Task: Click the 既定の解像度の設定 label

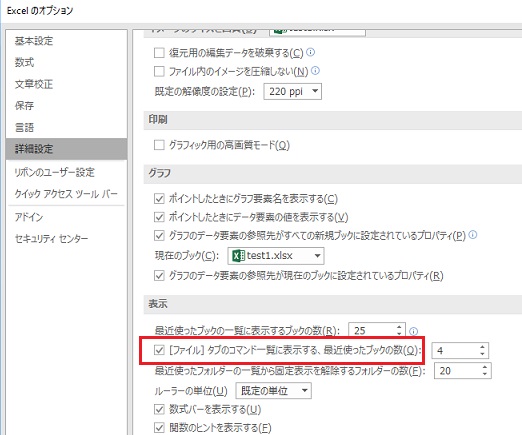Action: coord(204,91)
